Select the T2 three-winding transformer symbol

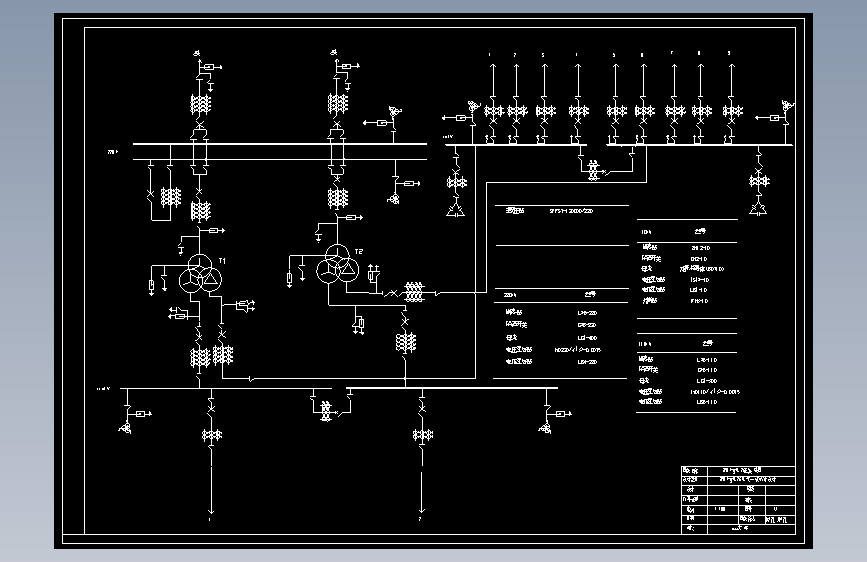tap(337, 264)
